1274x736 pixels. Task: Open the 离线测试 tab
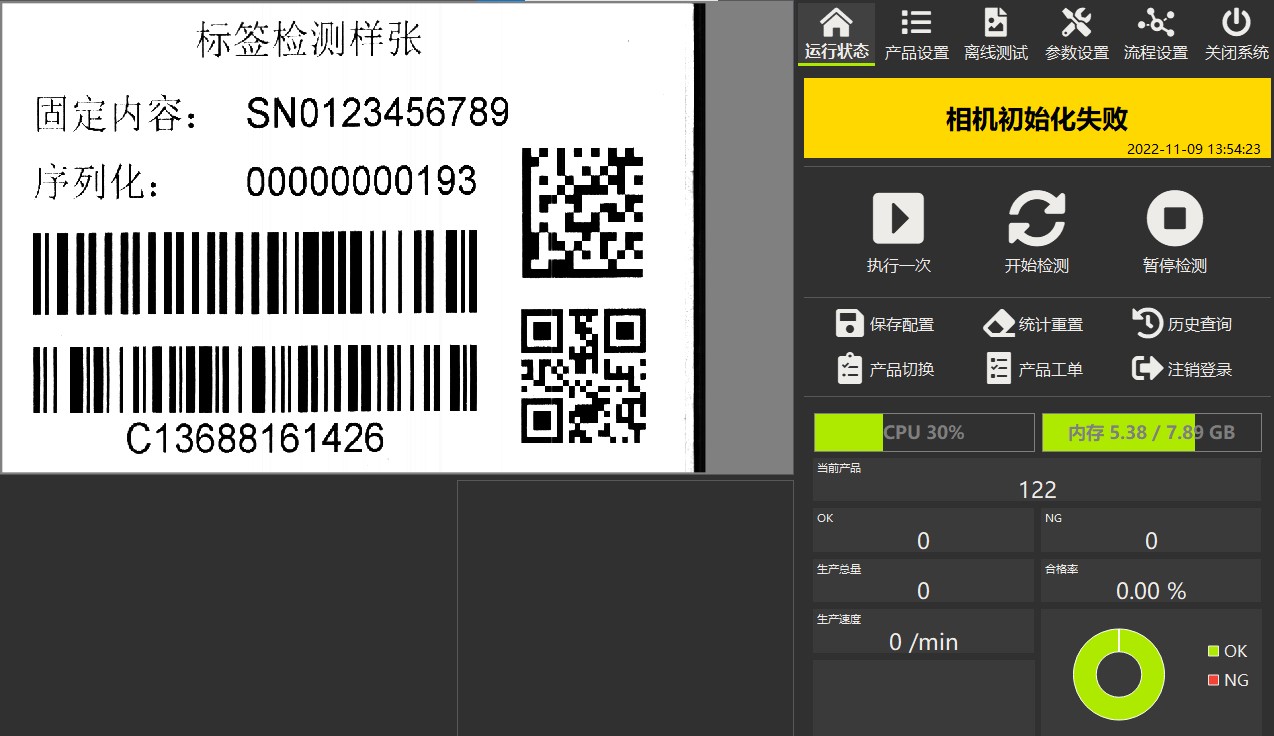pos(996,34)
